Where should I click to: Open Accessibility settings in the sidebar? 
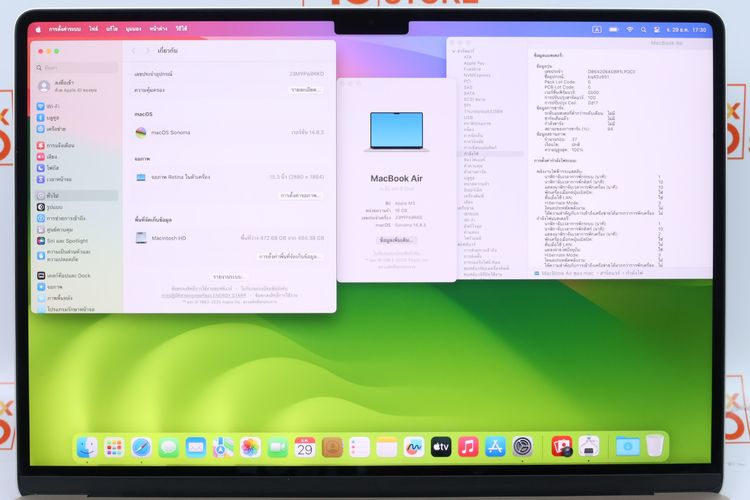pos(61,218)
